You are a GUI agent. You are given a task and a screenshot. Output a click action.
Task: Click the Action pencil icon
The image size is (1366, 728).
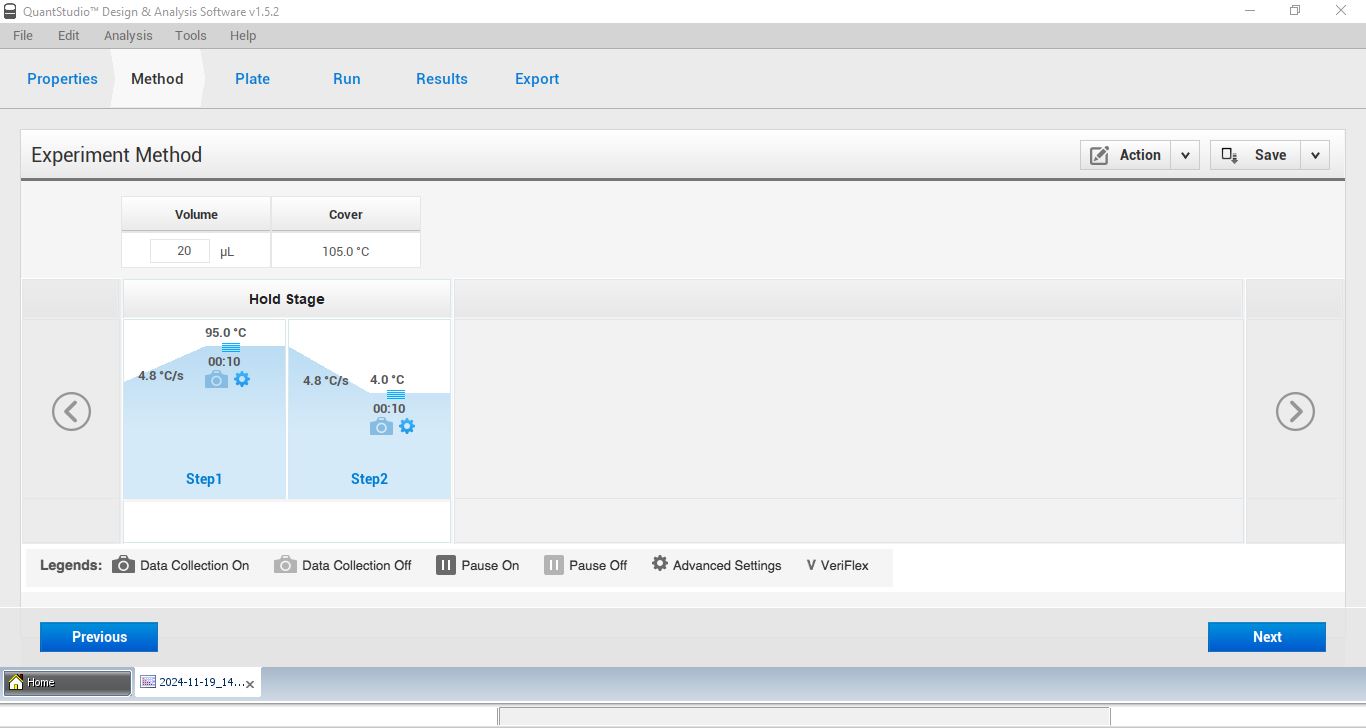tap(1099, 155)
